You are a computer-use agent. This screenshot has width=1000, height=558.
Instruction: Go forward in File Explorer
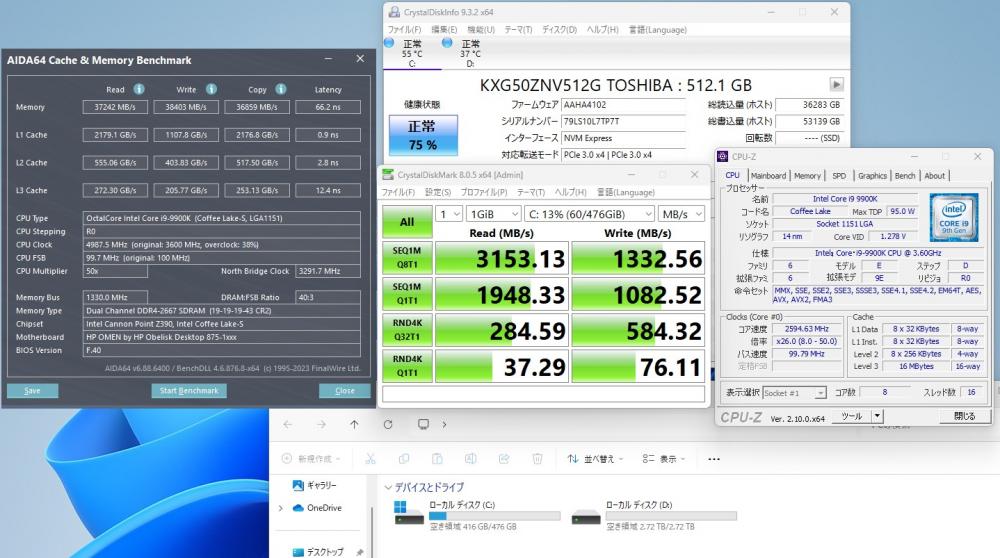click(321, 424)
